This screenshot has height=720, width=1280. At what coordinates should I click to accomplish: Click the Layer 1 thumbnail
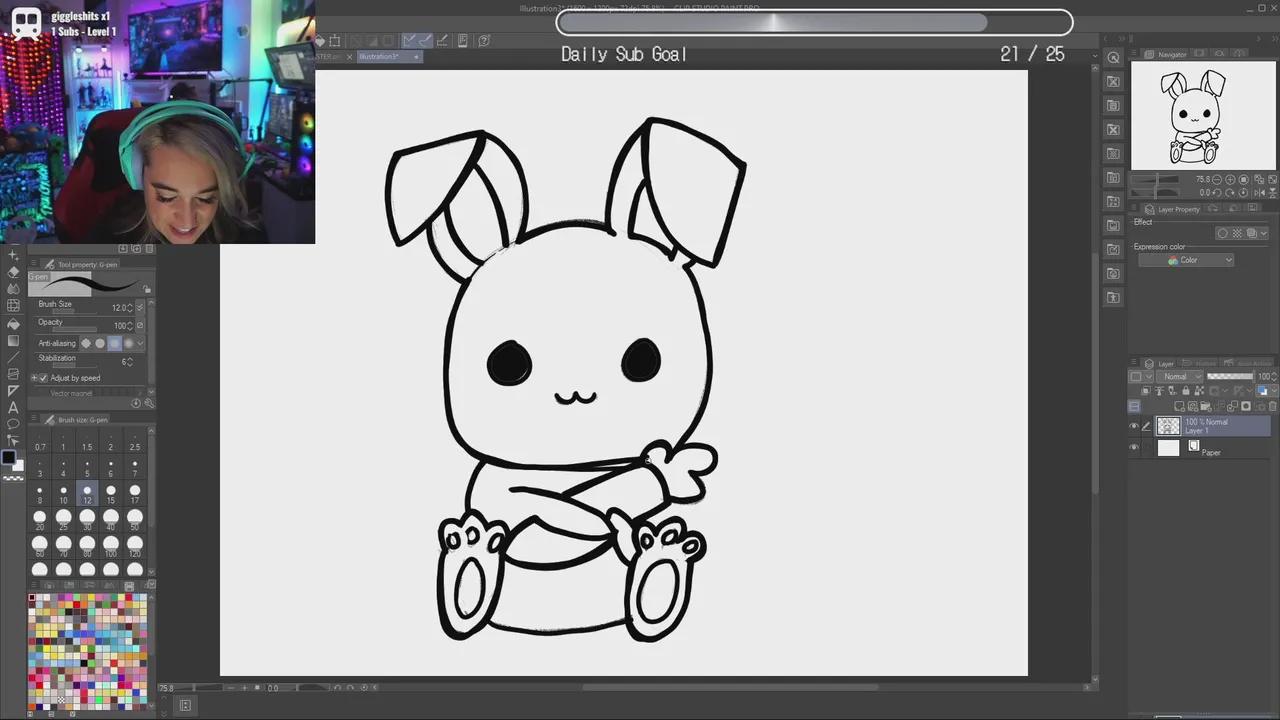pyautogui.click(x=1168, y=426)
